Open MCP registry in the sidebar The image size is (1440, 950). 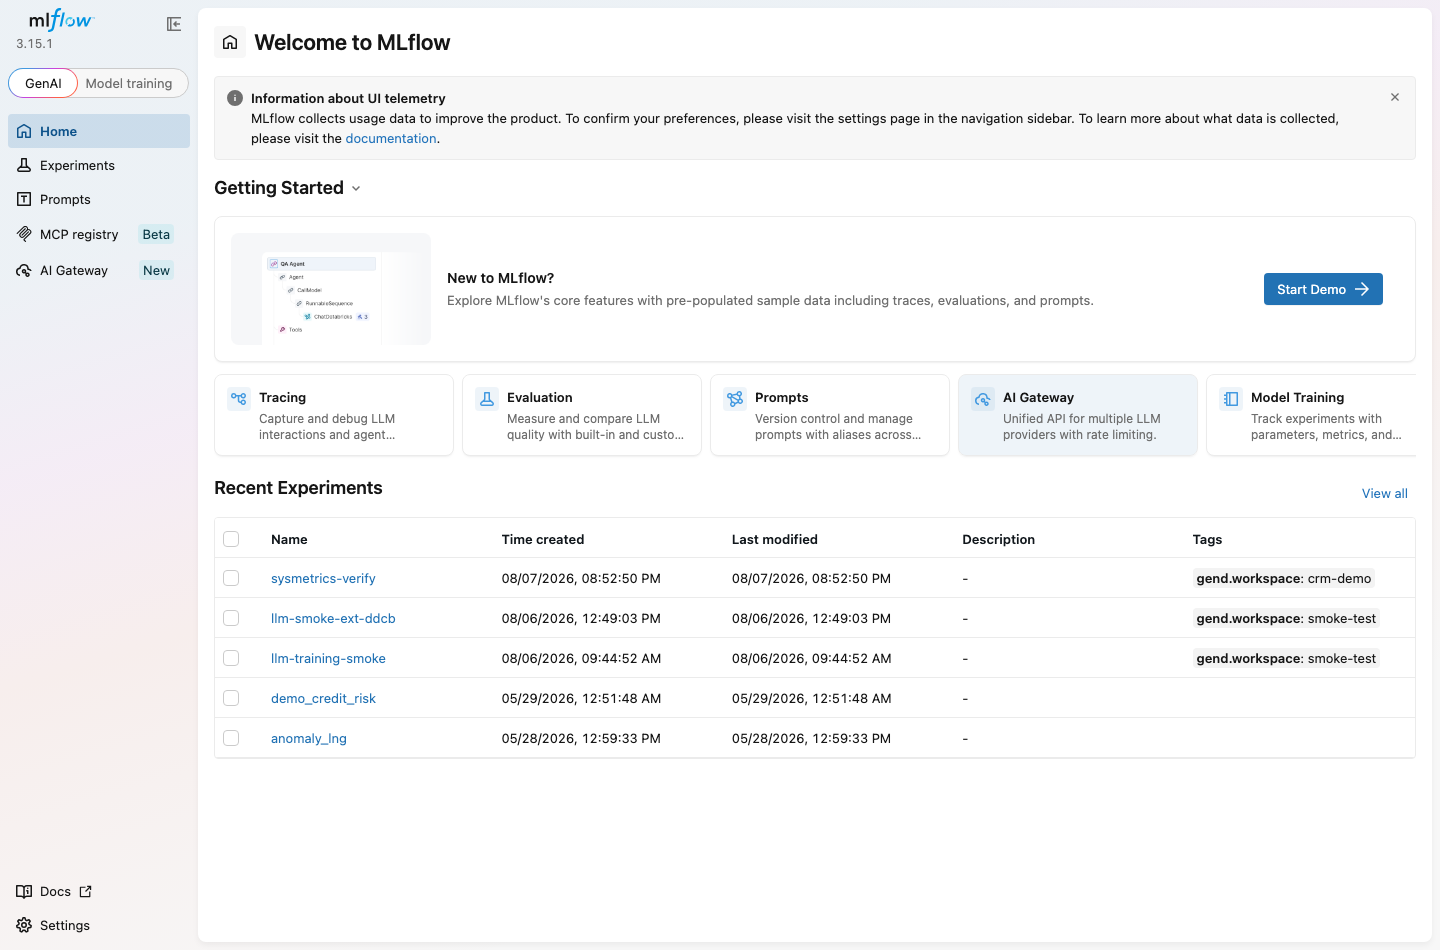pos(99,234)
